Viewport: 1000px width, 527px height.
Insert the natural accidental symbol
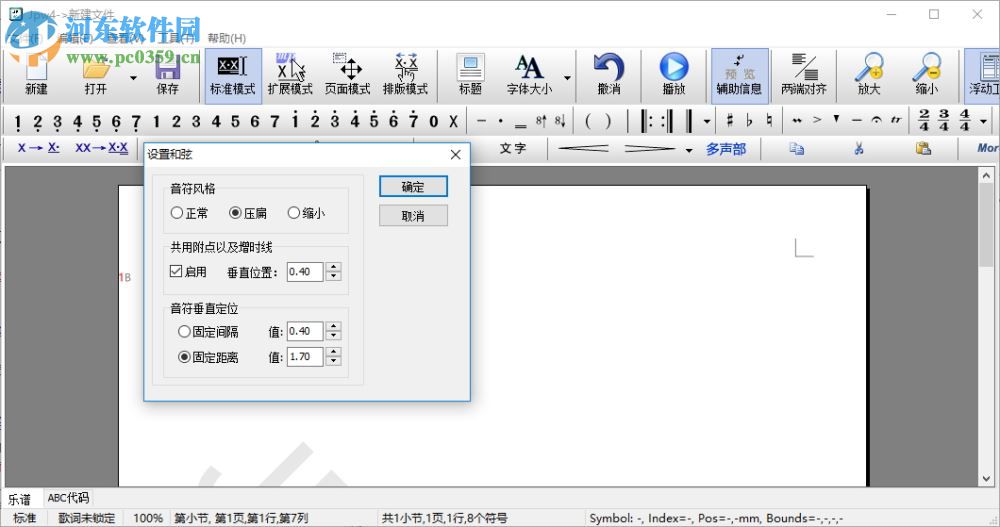pos(769,120)
